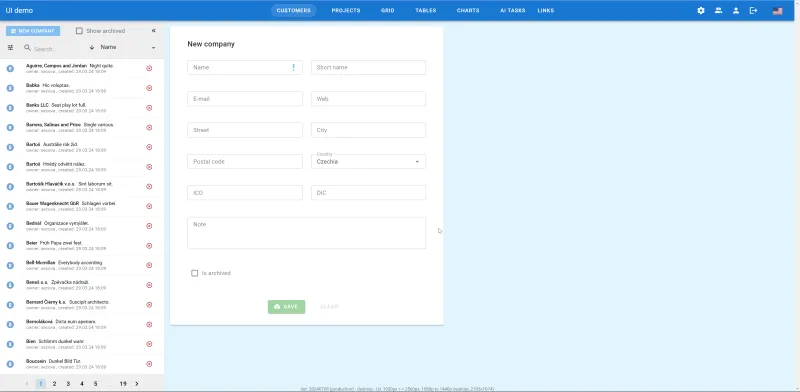Click the blue company icon for Bernoláková

tap(10, 324)
